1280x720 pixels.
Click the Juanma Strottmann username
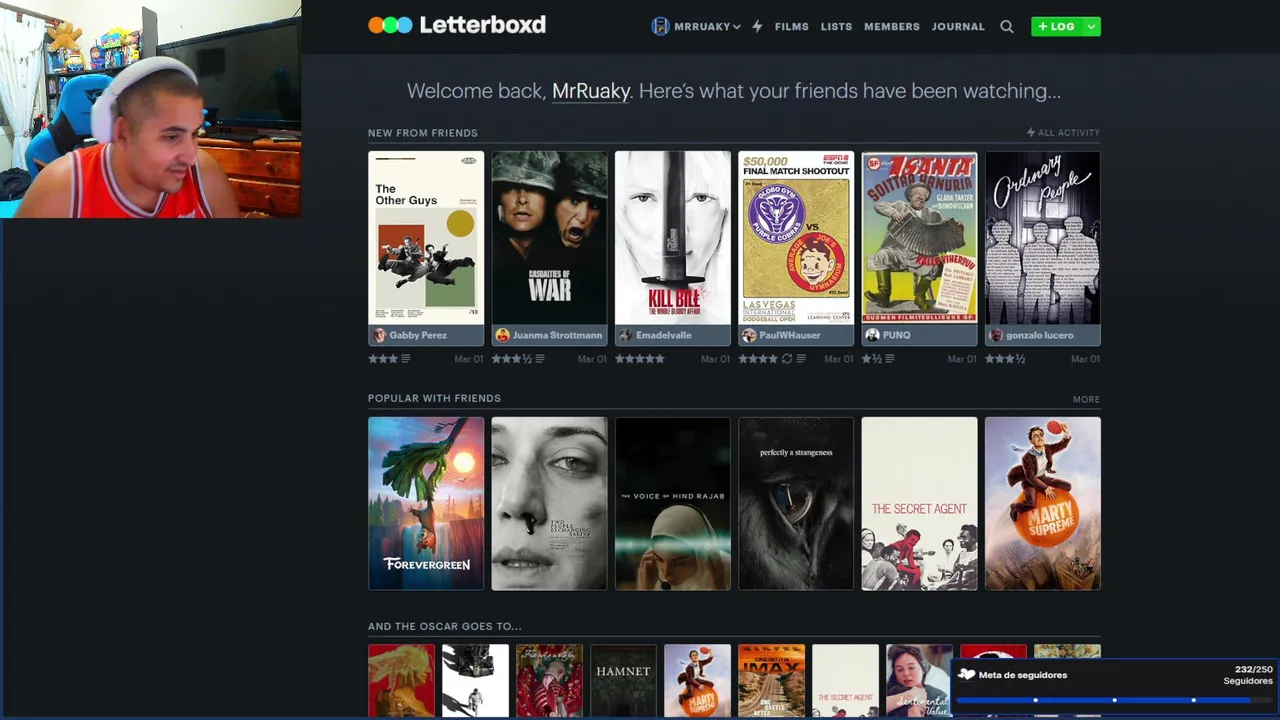tap(557, 335)
